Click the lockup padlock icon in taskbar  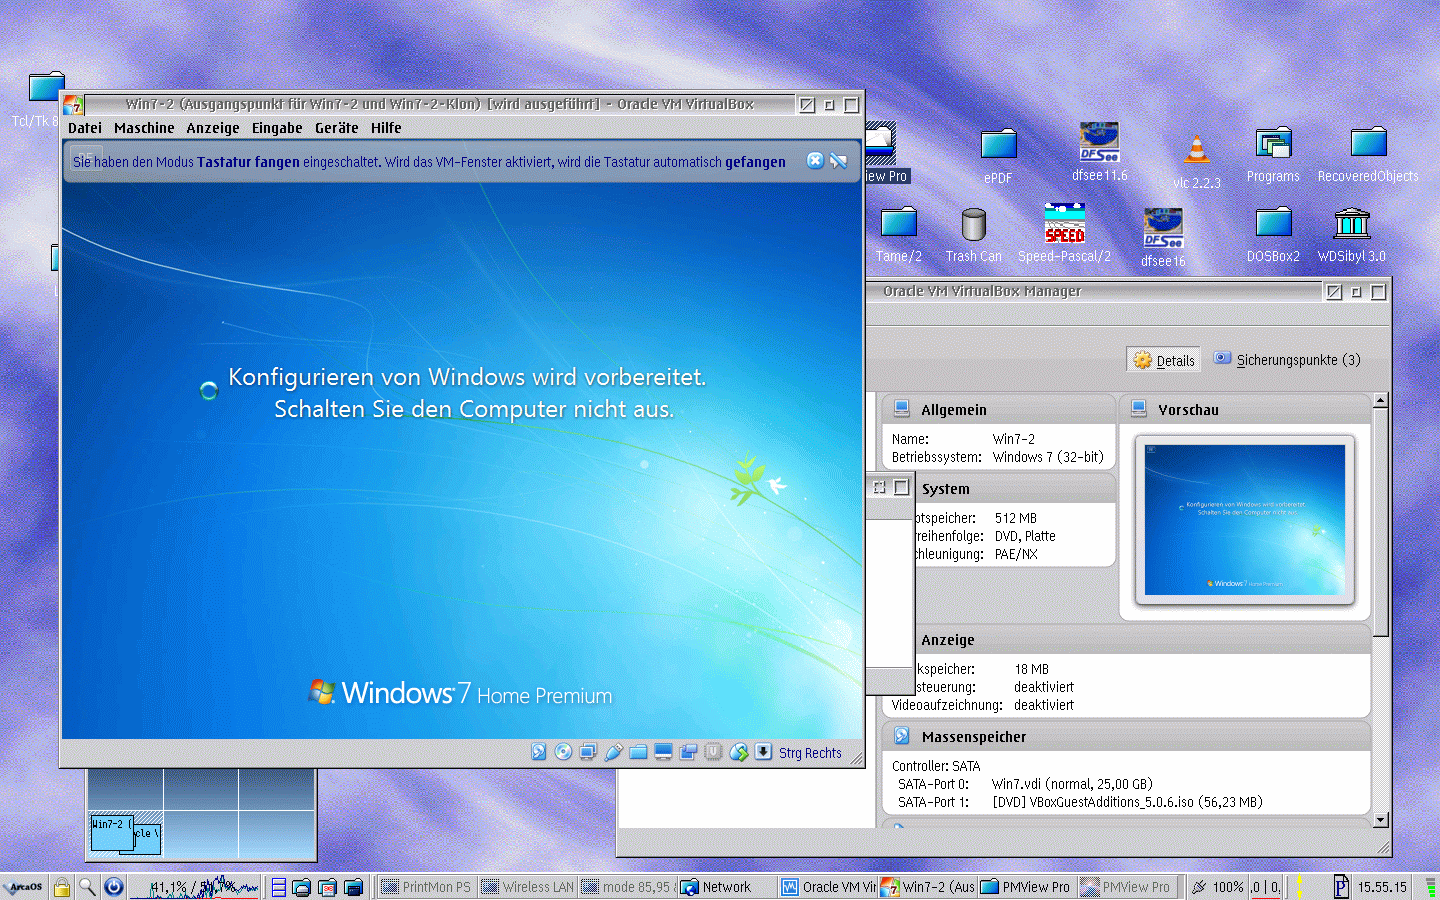pos(62,887)
